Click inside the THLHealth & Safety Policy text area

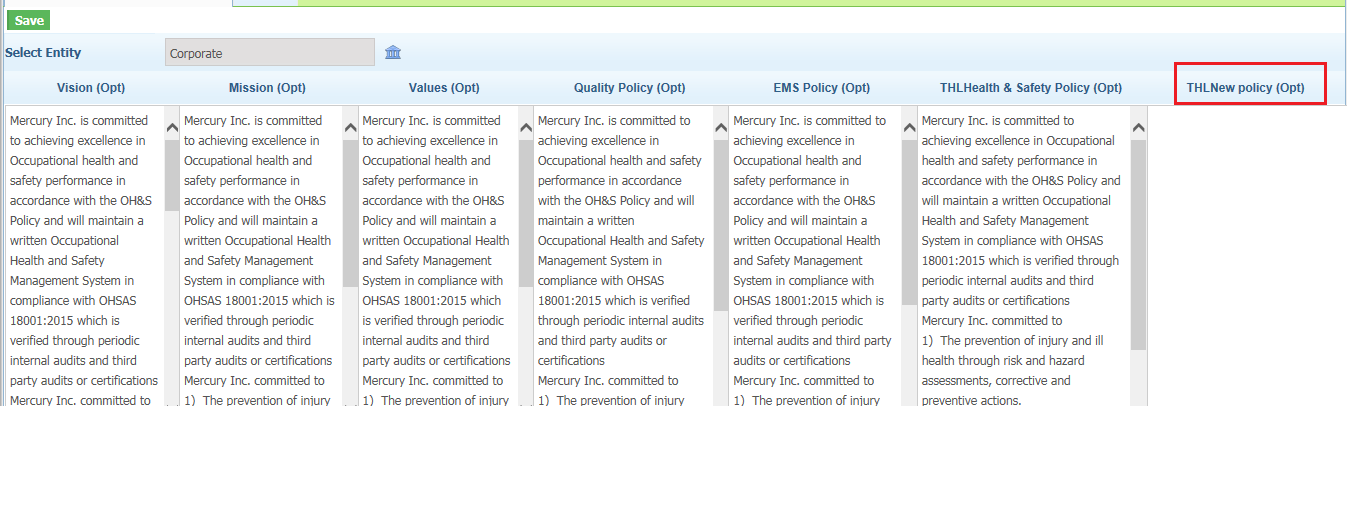pos(1024,256)
